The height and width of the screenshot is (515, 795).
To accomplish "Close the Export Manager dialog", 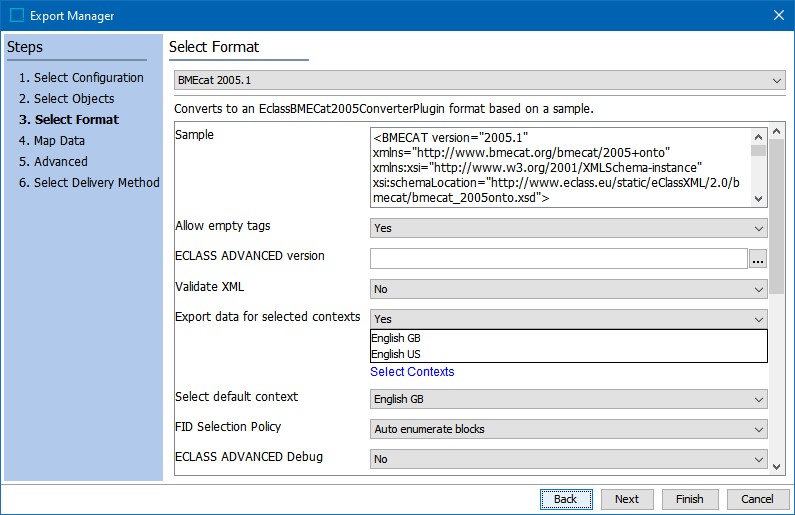I will [778, 15].
